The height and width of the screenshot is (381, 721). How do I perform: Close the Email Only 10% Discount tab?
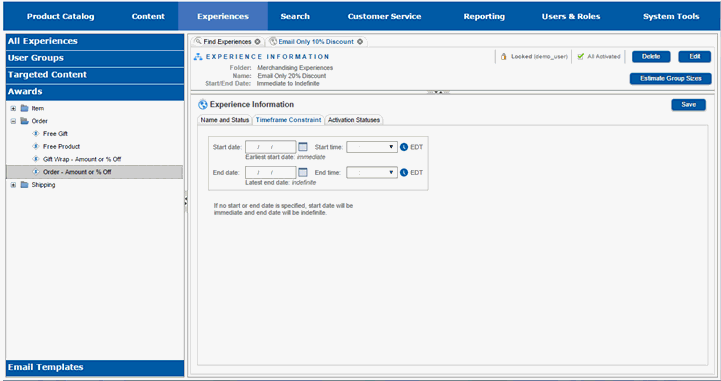click(360, 42)
